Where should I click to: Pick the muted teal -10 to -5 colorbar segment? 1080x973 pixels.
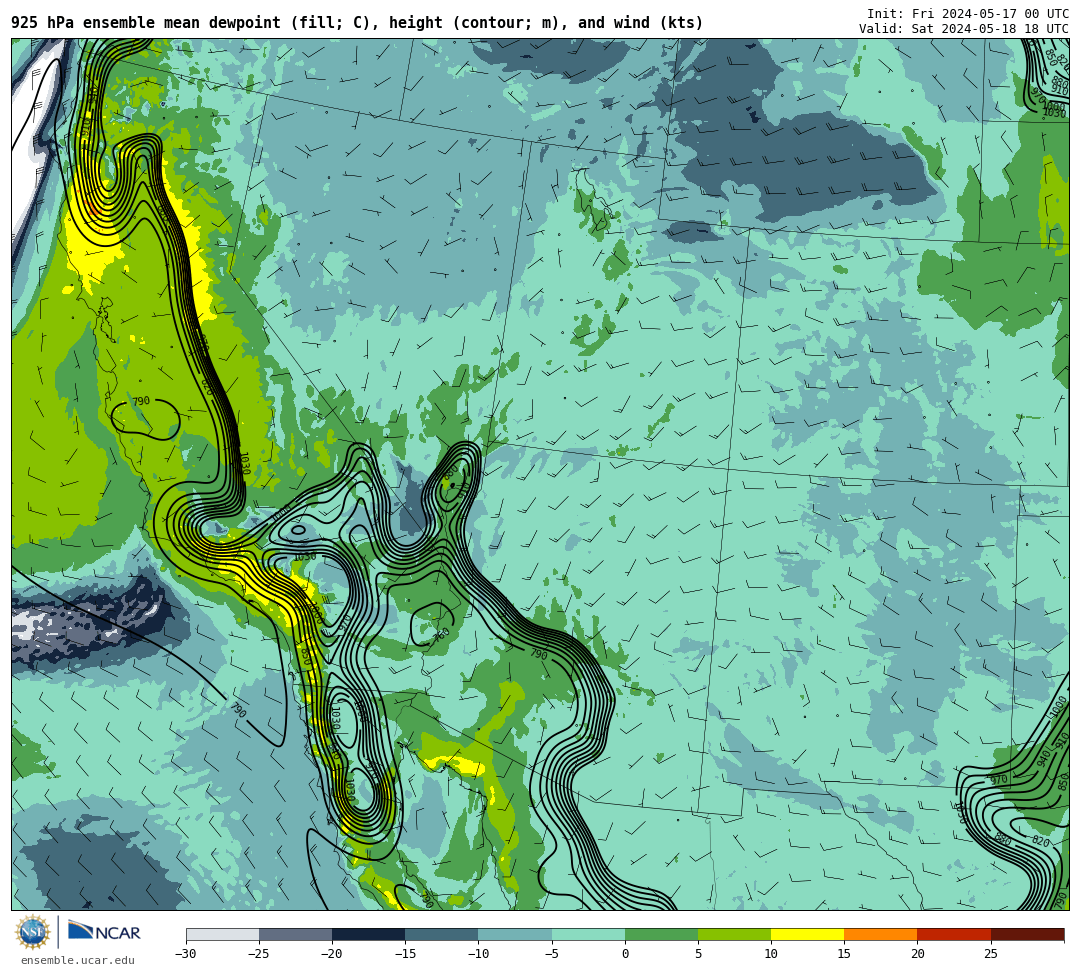tap(515, 934)
